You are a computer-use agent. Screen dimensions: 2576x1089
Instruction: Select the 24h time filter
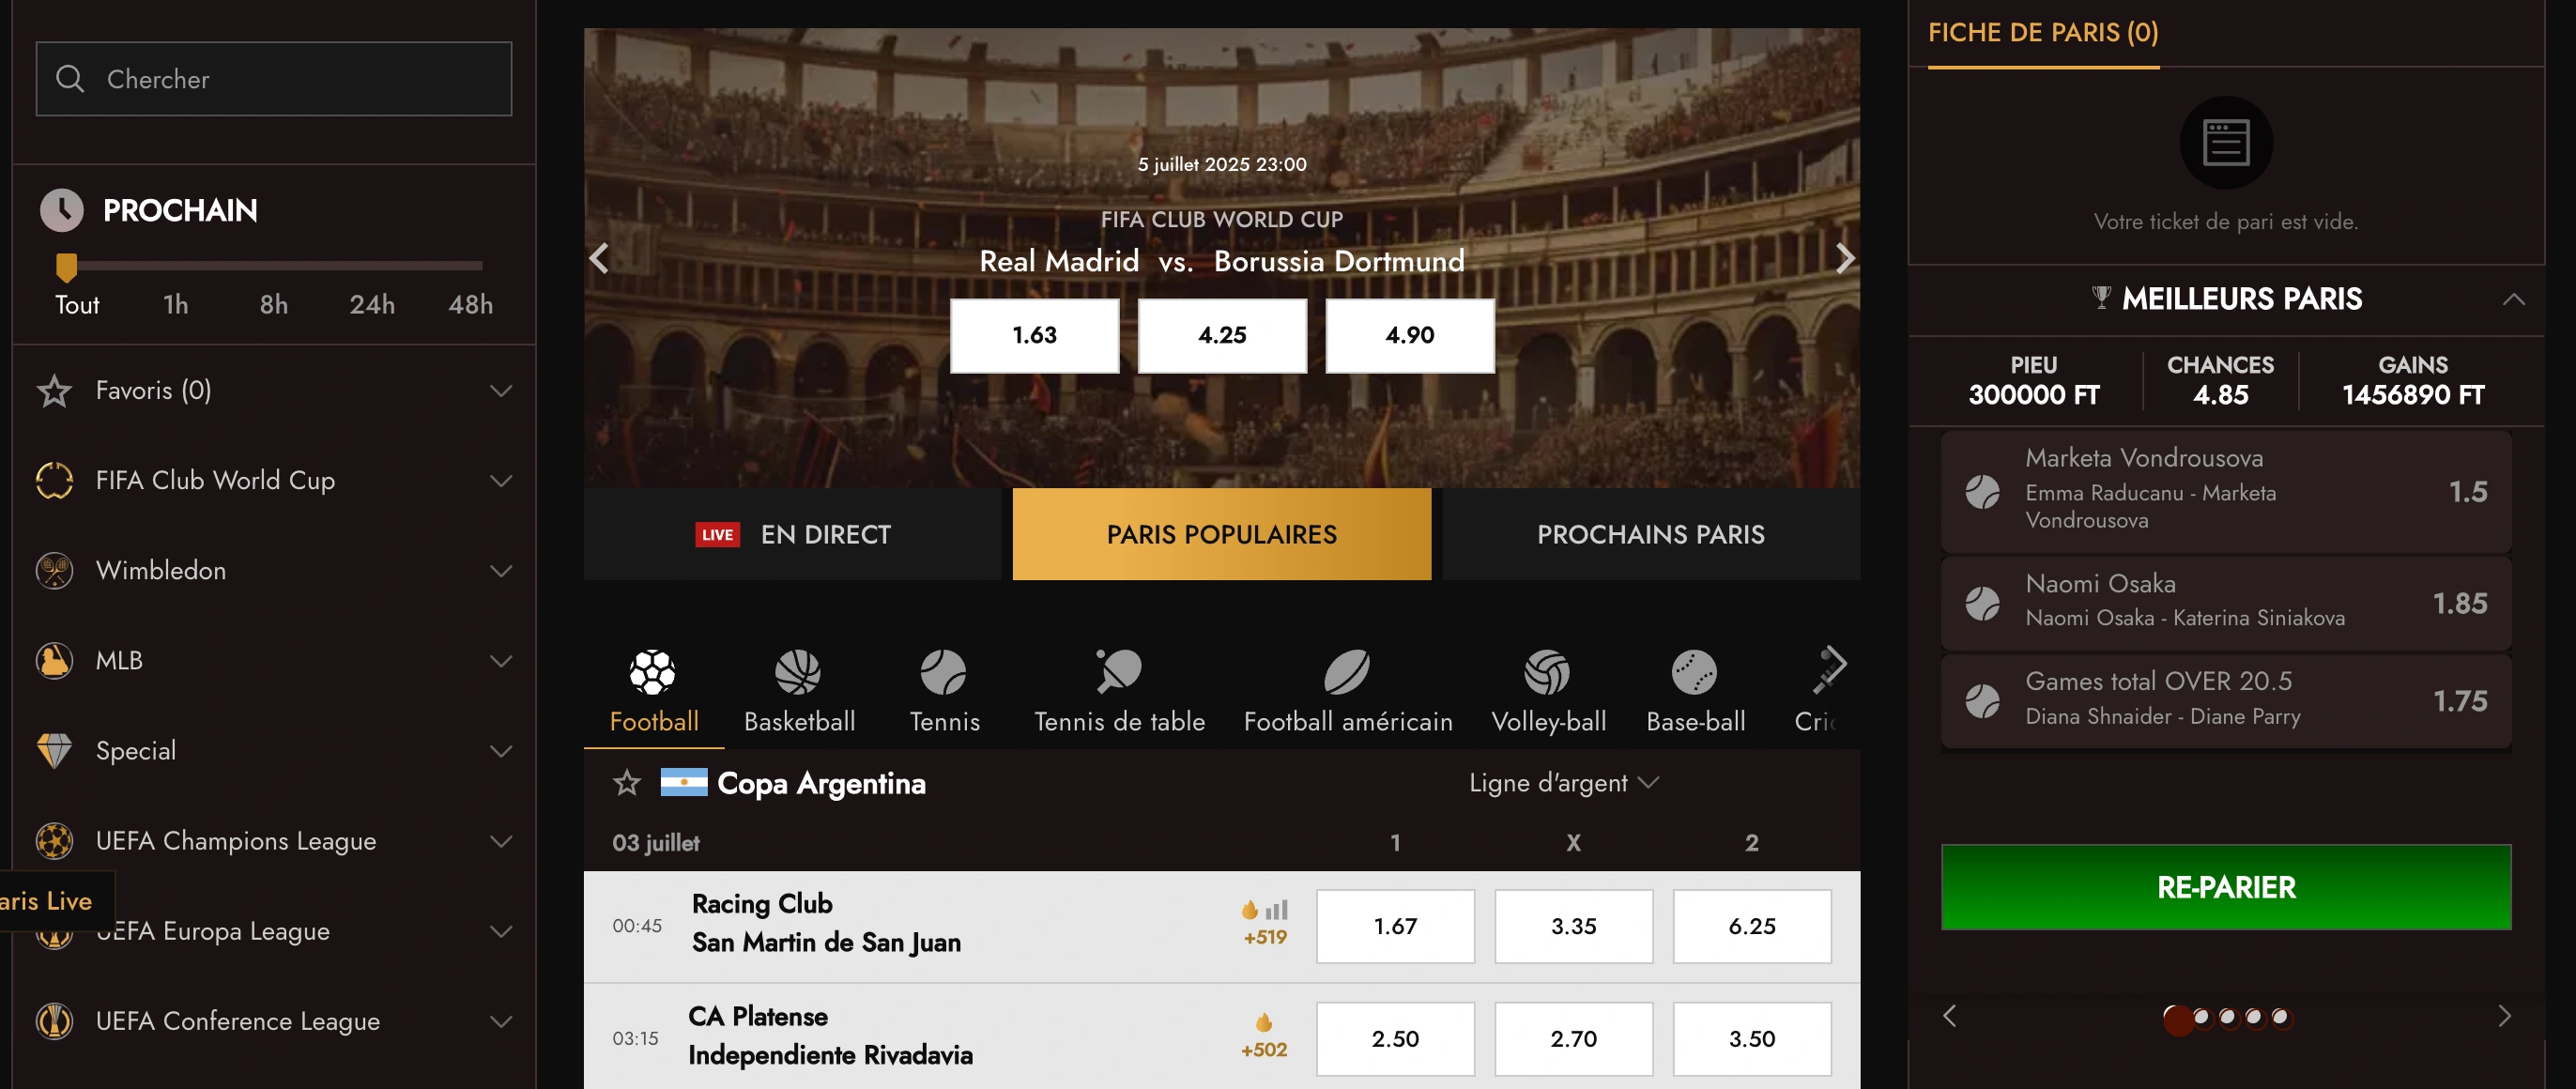point(372,305)
